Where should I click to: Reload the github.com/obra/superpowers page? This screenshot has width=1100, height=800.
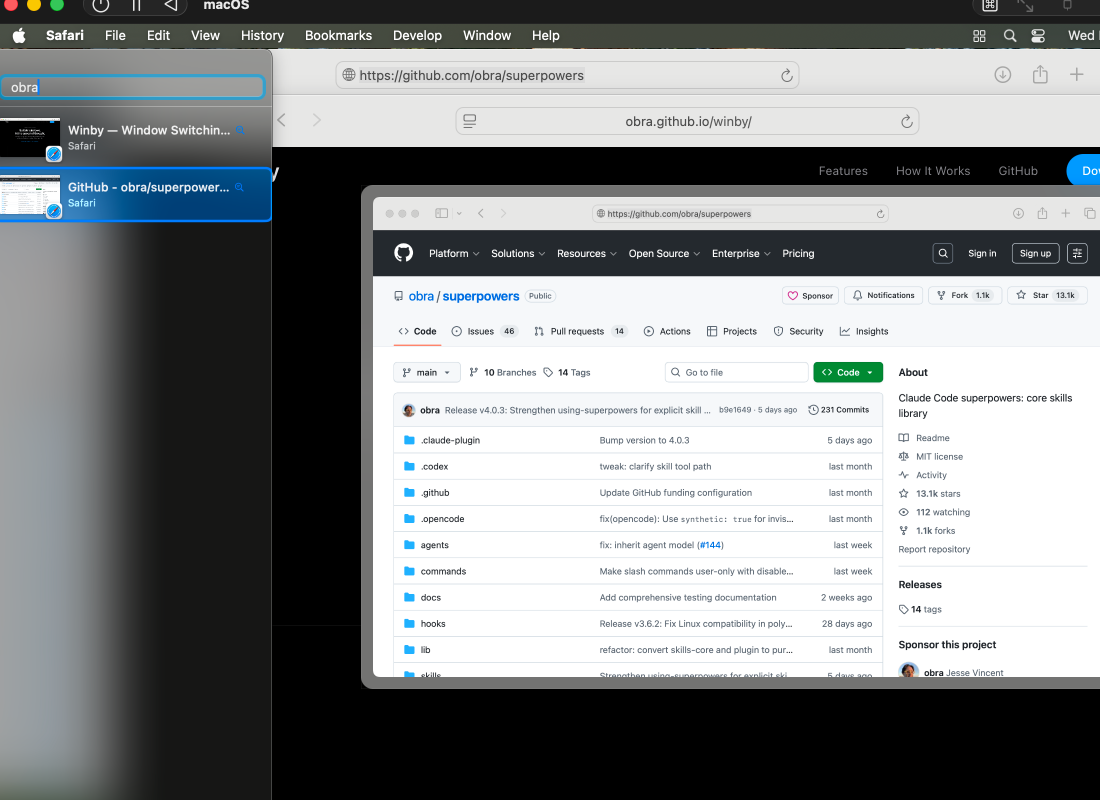[x=787, y=75]
